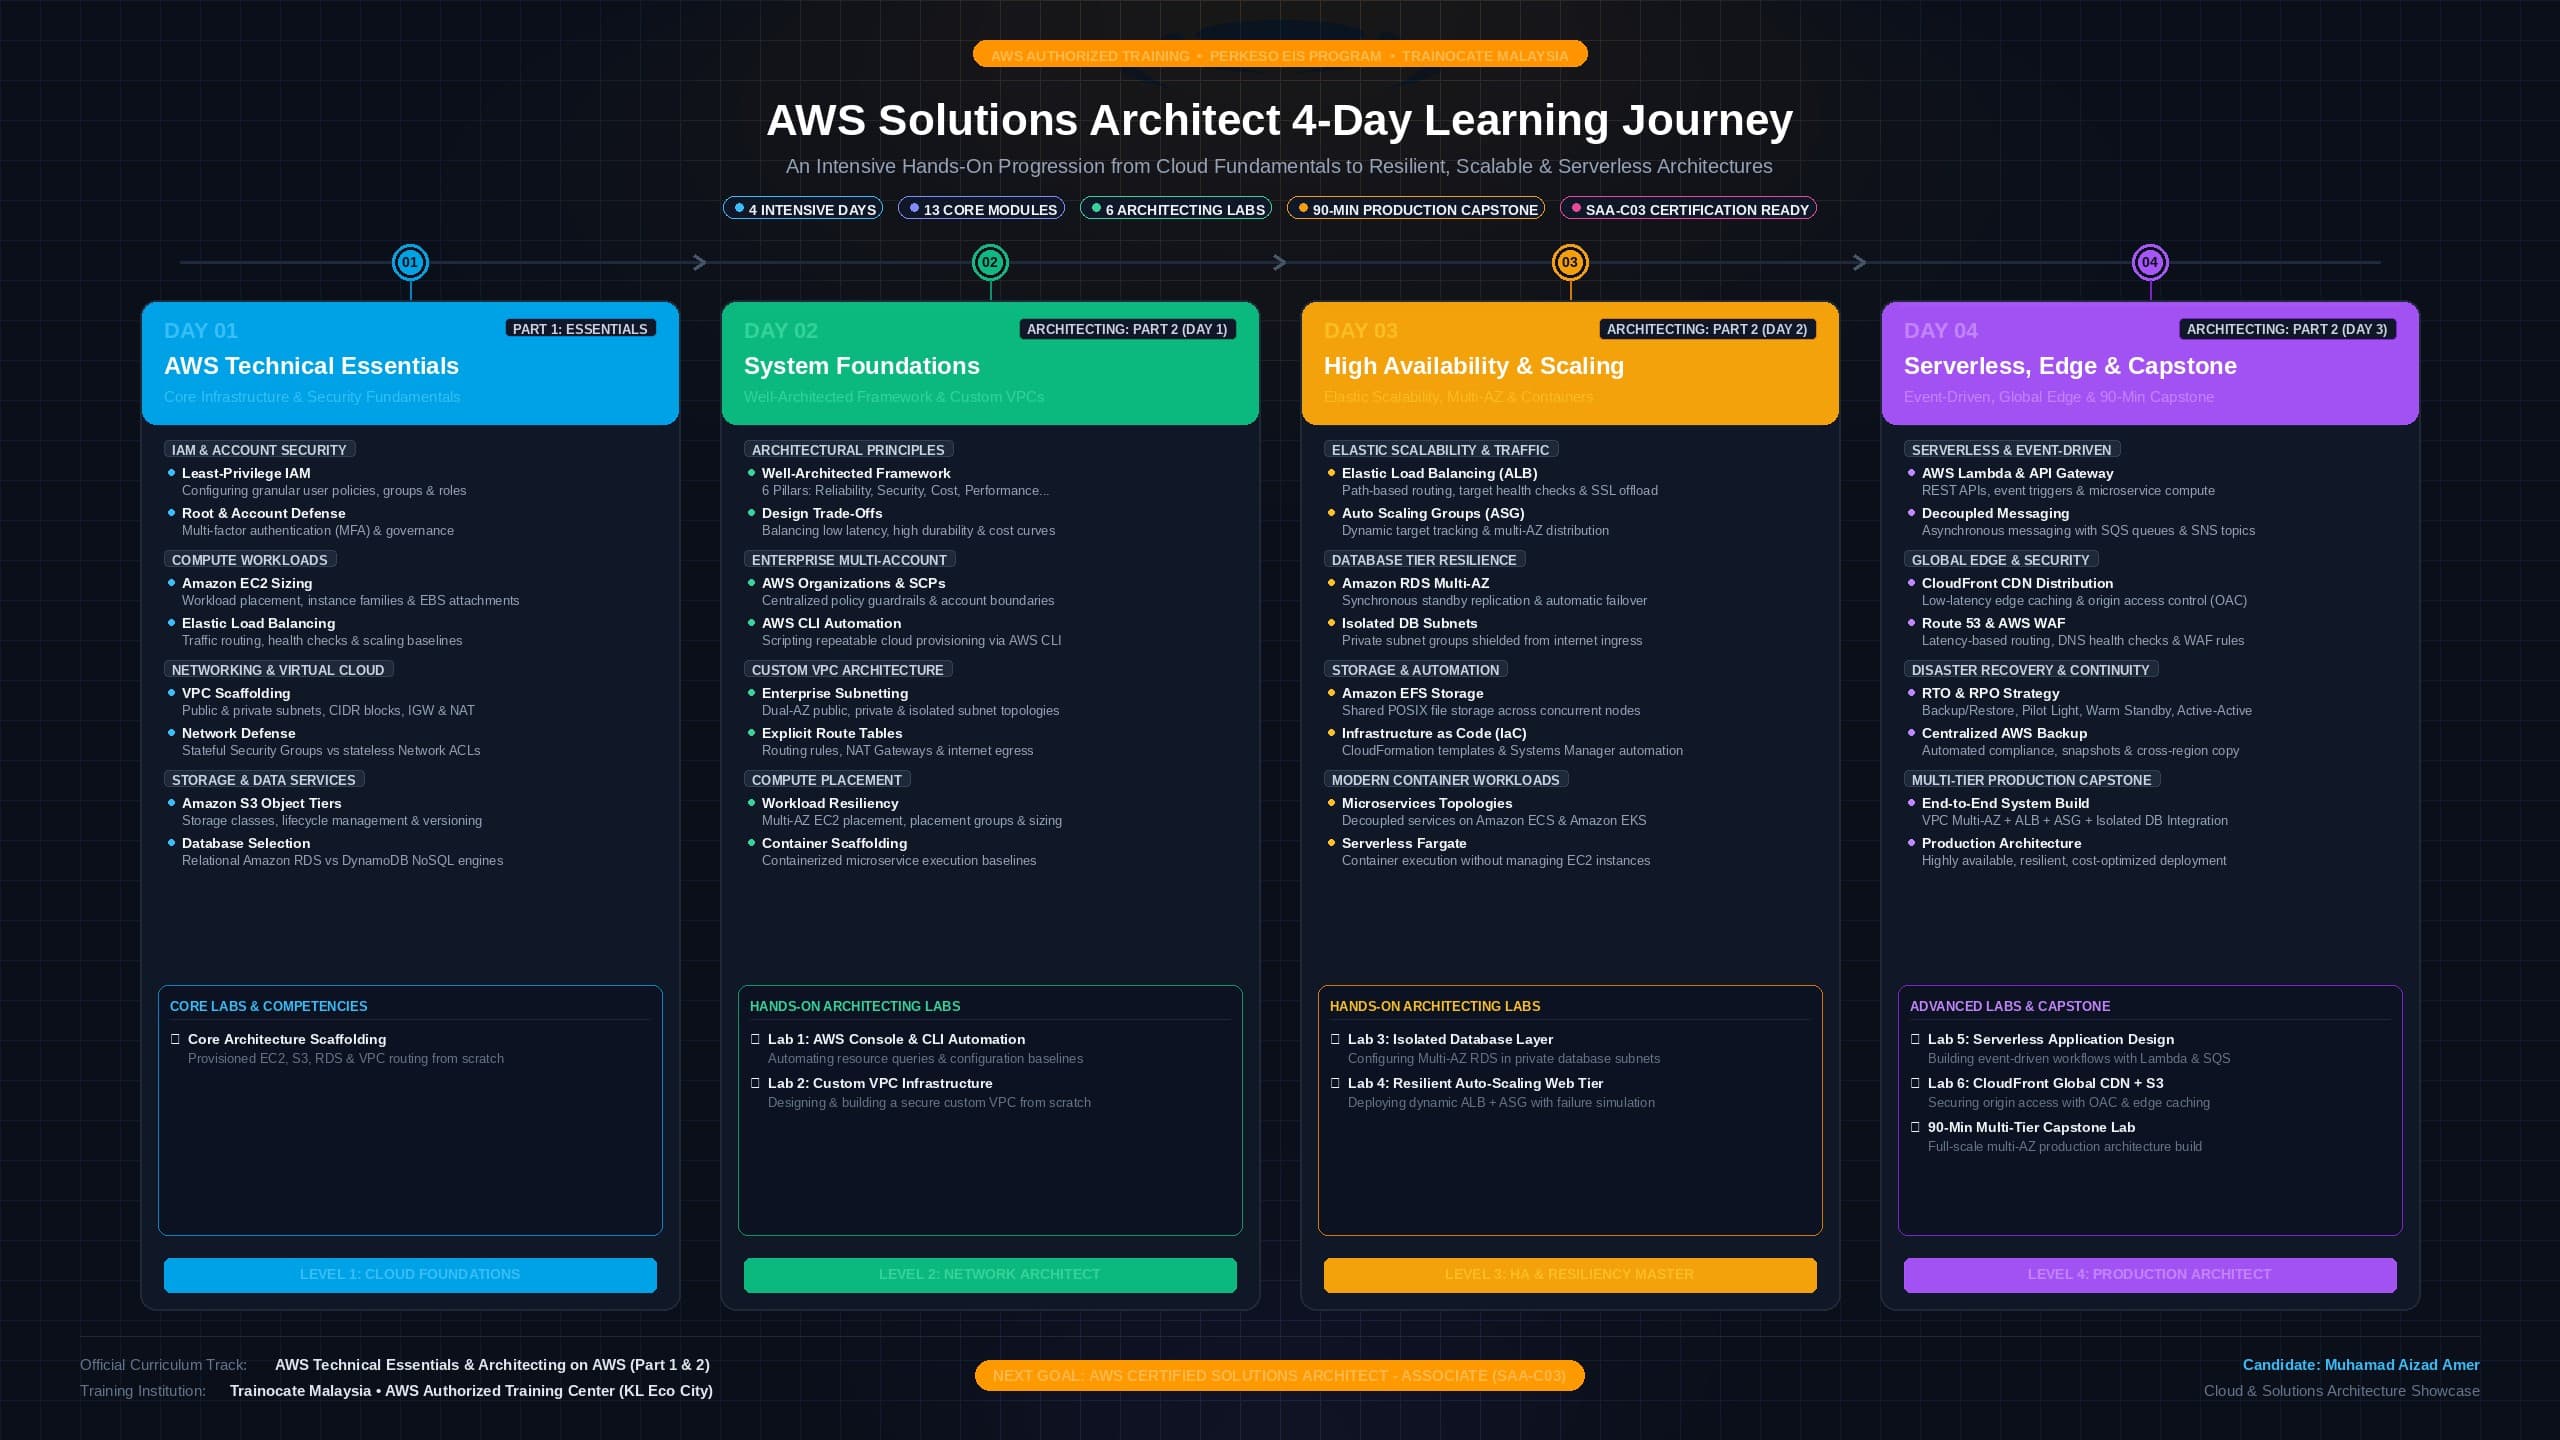Check Lab 3: Isolated Database Layer box
The height and width of the screenshot is (1440, 2560).
coord(1336,1039)
